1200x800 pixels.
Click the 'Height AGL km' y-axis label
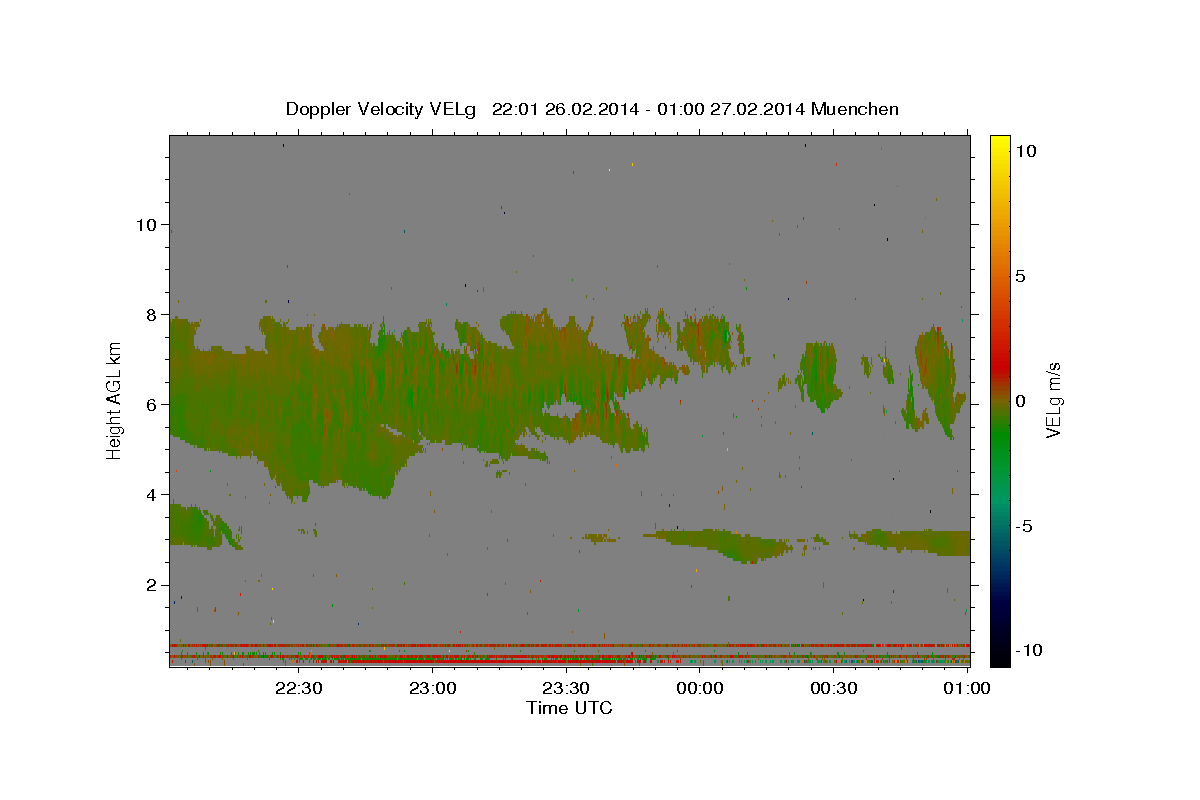(x=115, y=400)
